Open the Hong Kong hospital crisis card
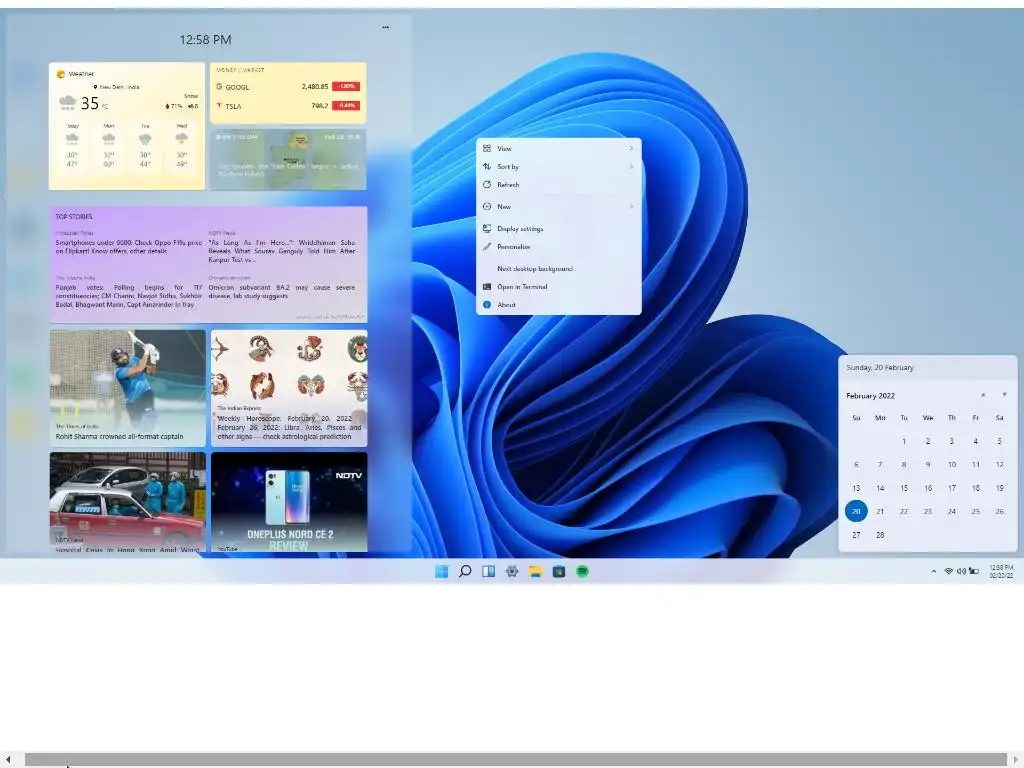 [128, 502]
